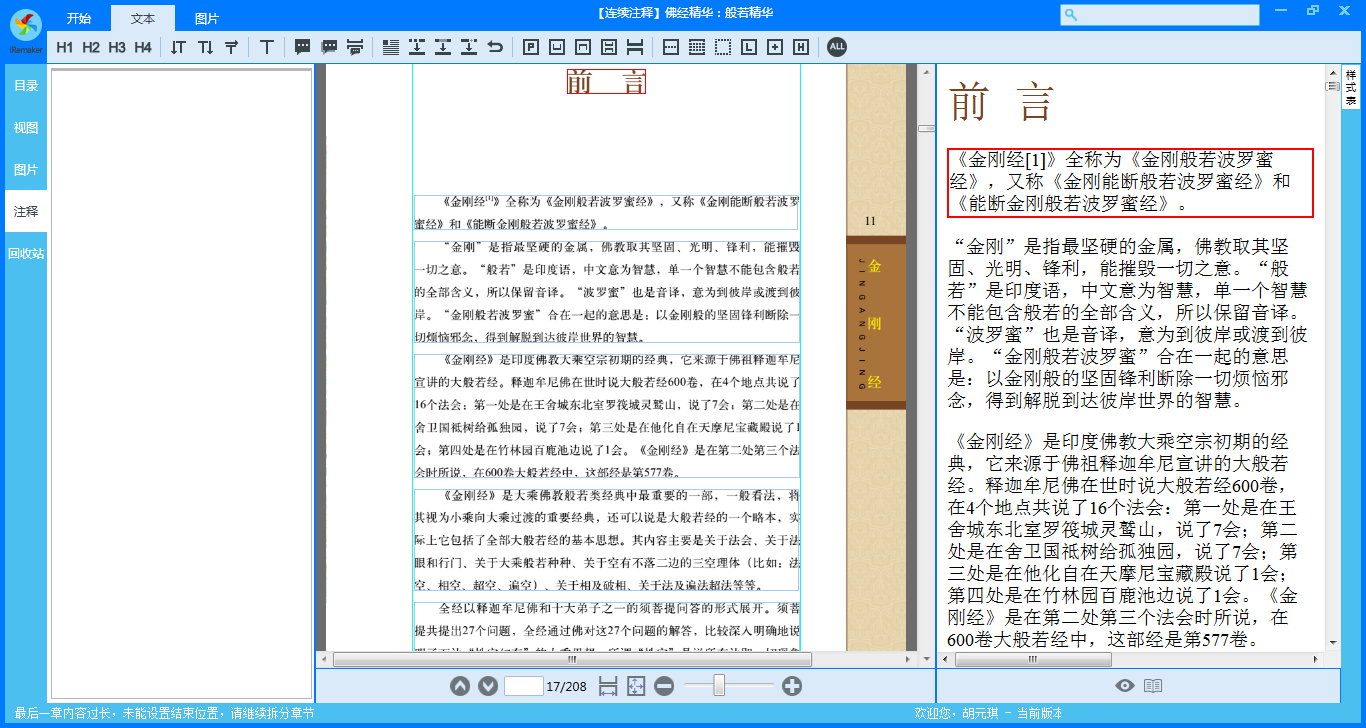The image size is (1366, 728).
Task: Click the zoom slider handle
Action: point(718,686)
